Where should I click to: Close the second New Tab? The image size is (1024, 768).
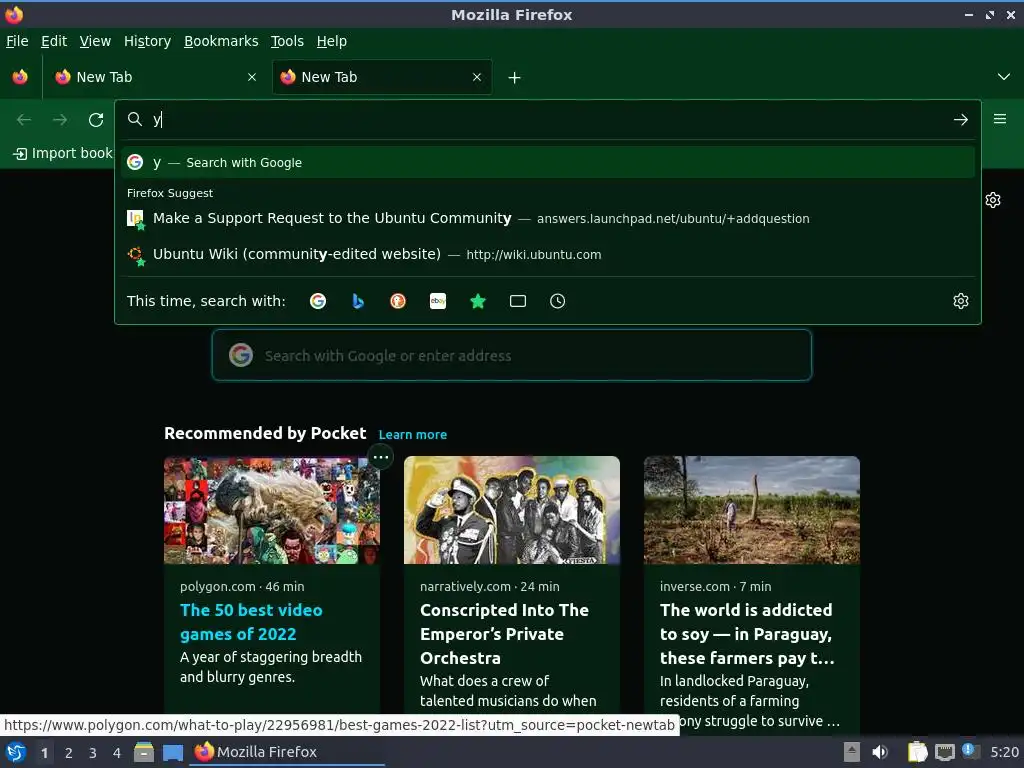[x=477, y=77]
